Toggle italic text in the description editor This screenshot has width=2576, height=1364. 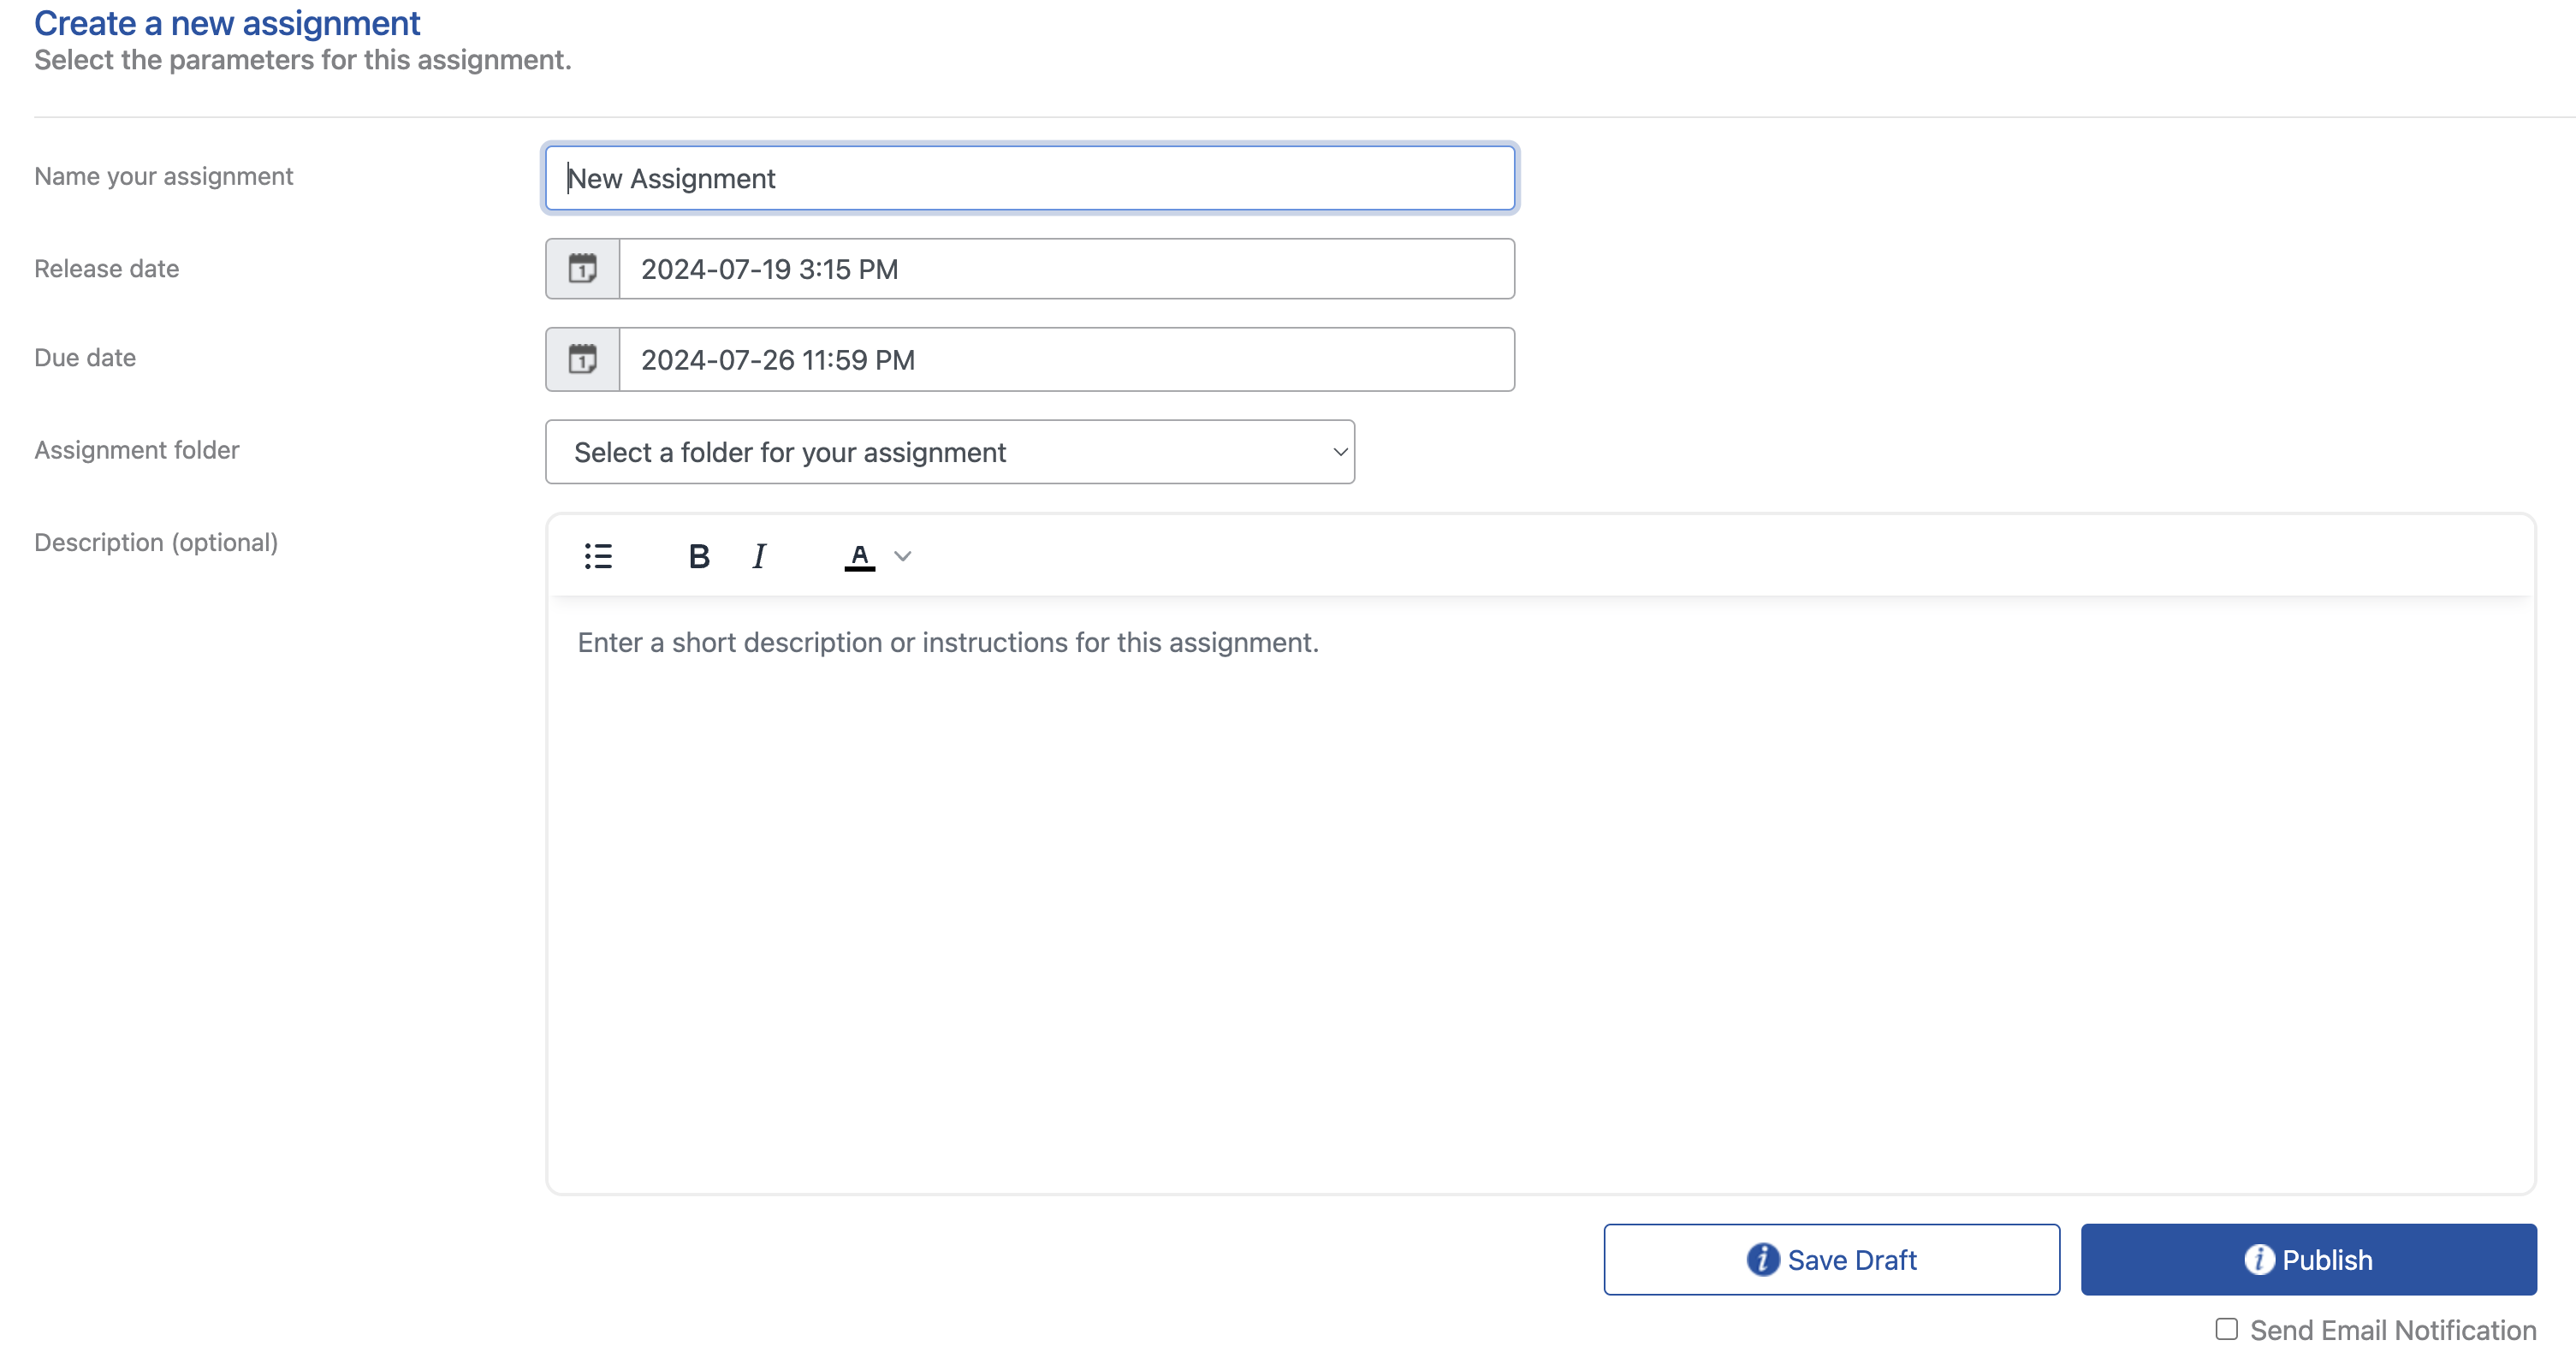pos(758,556)
